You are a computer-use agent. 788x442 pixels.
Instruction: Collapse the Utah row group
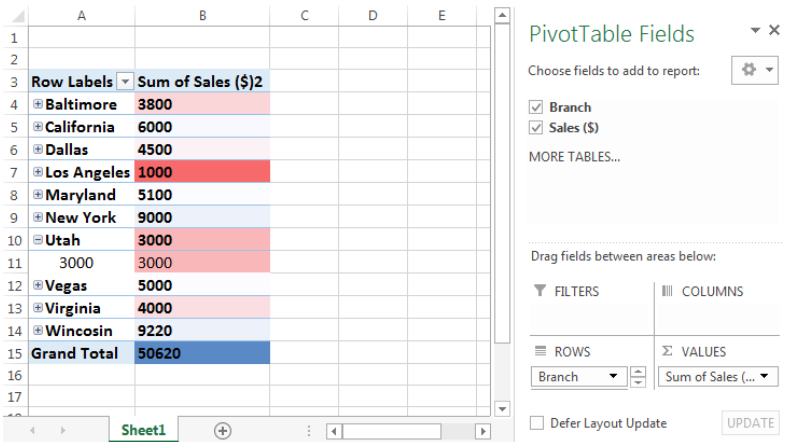[x=38, y=240]
